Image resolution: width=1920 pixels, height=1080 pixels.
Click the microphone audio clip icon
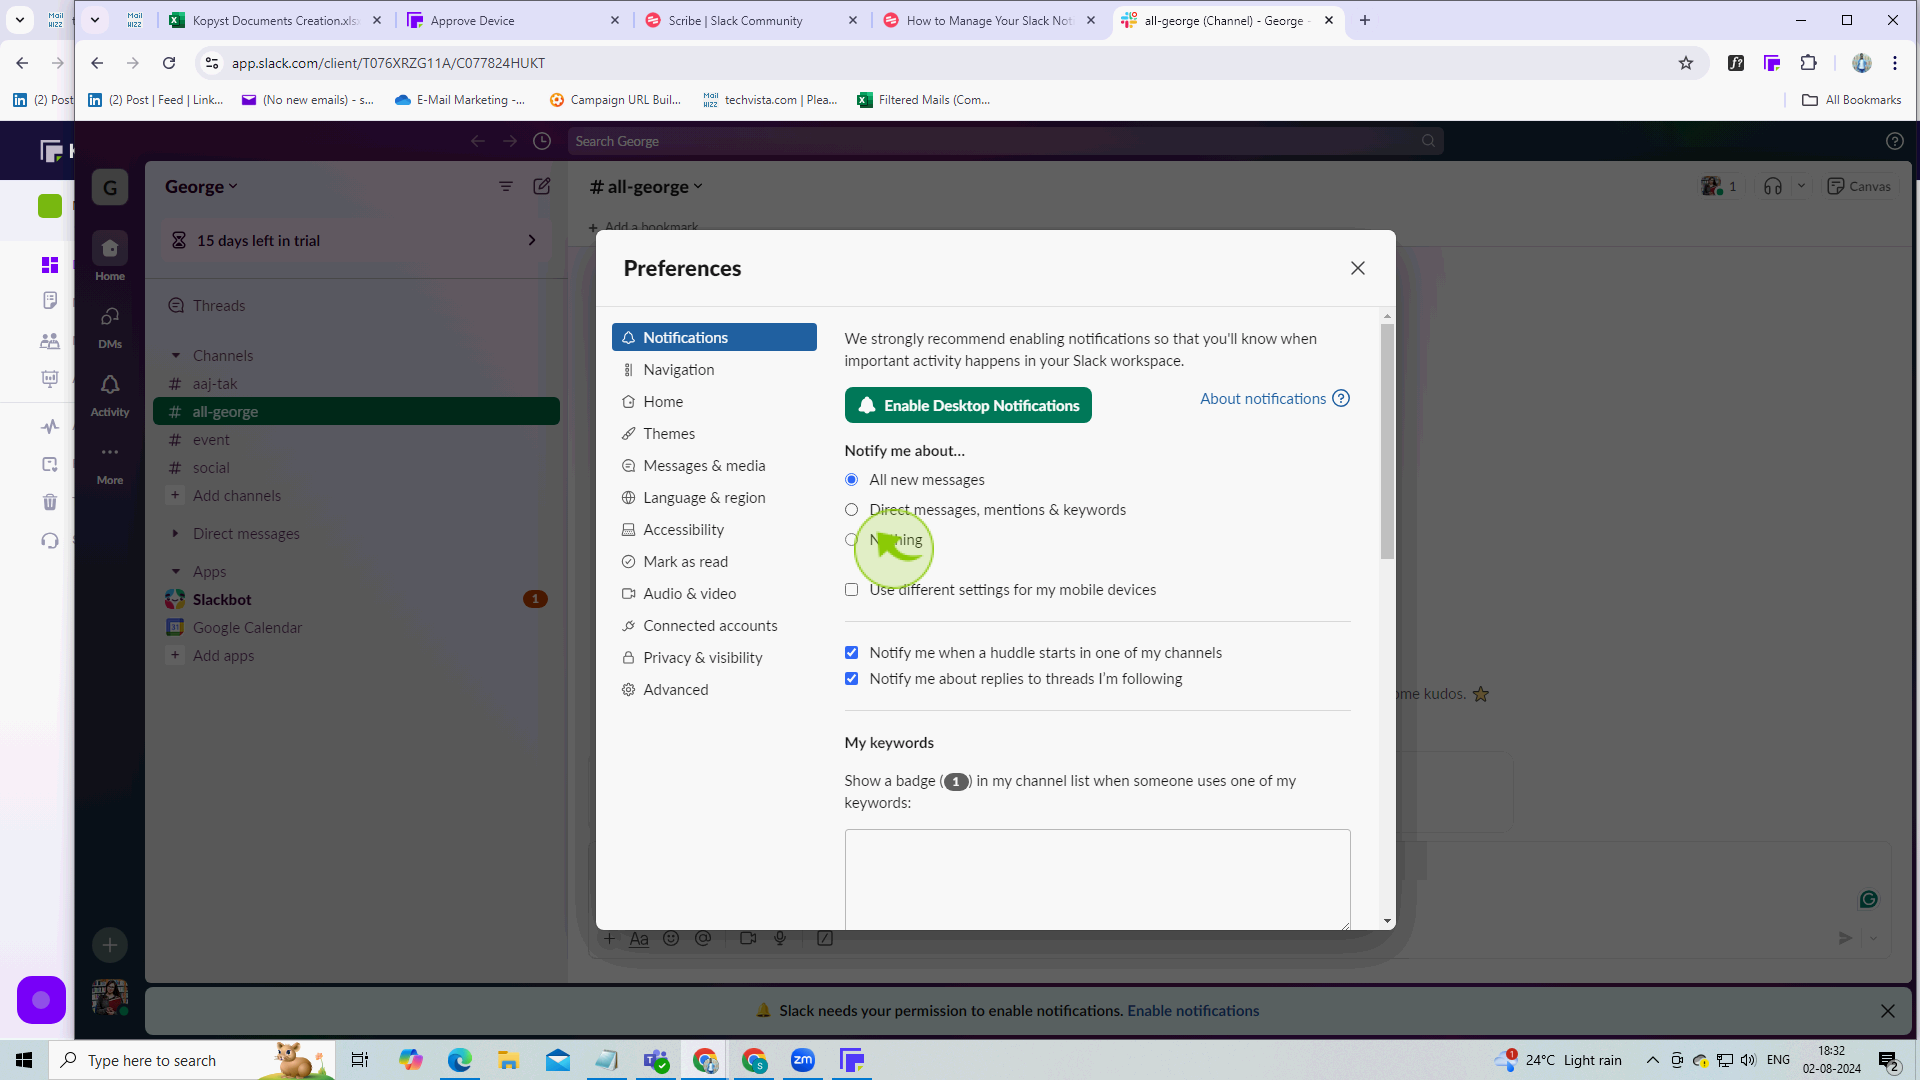coord(780,939)
